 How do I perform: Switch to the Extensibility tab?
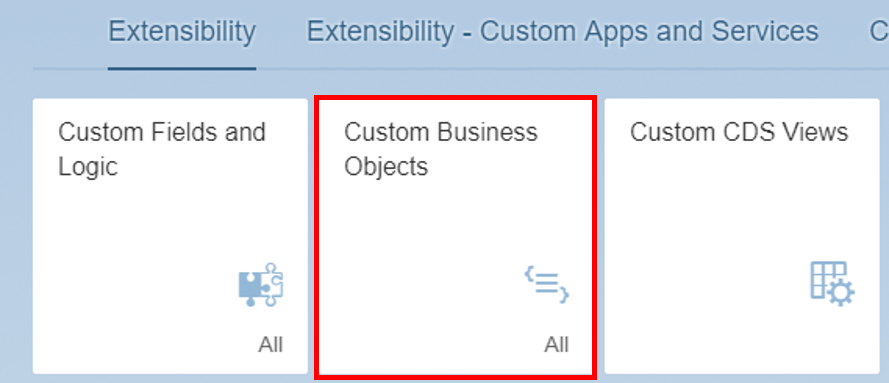click(182, 32)
